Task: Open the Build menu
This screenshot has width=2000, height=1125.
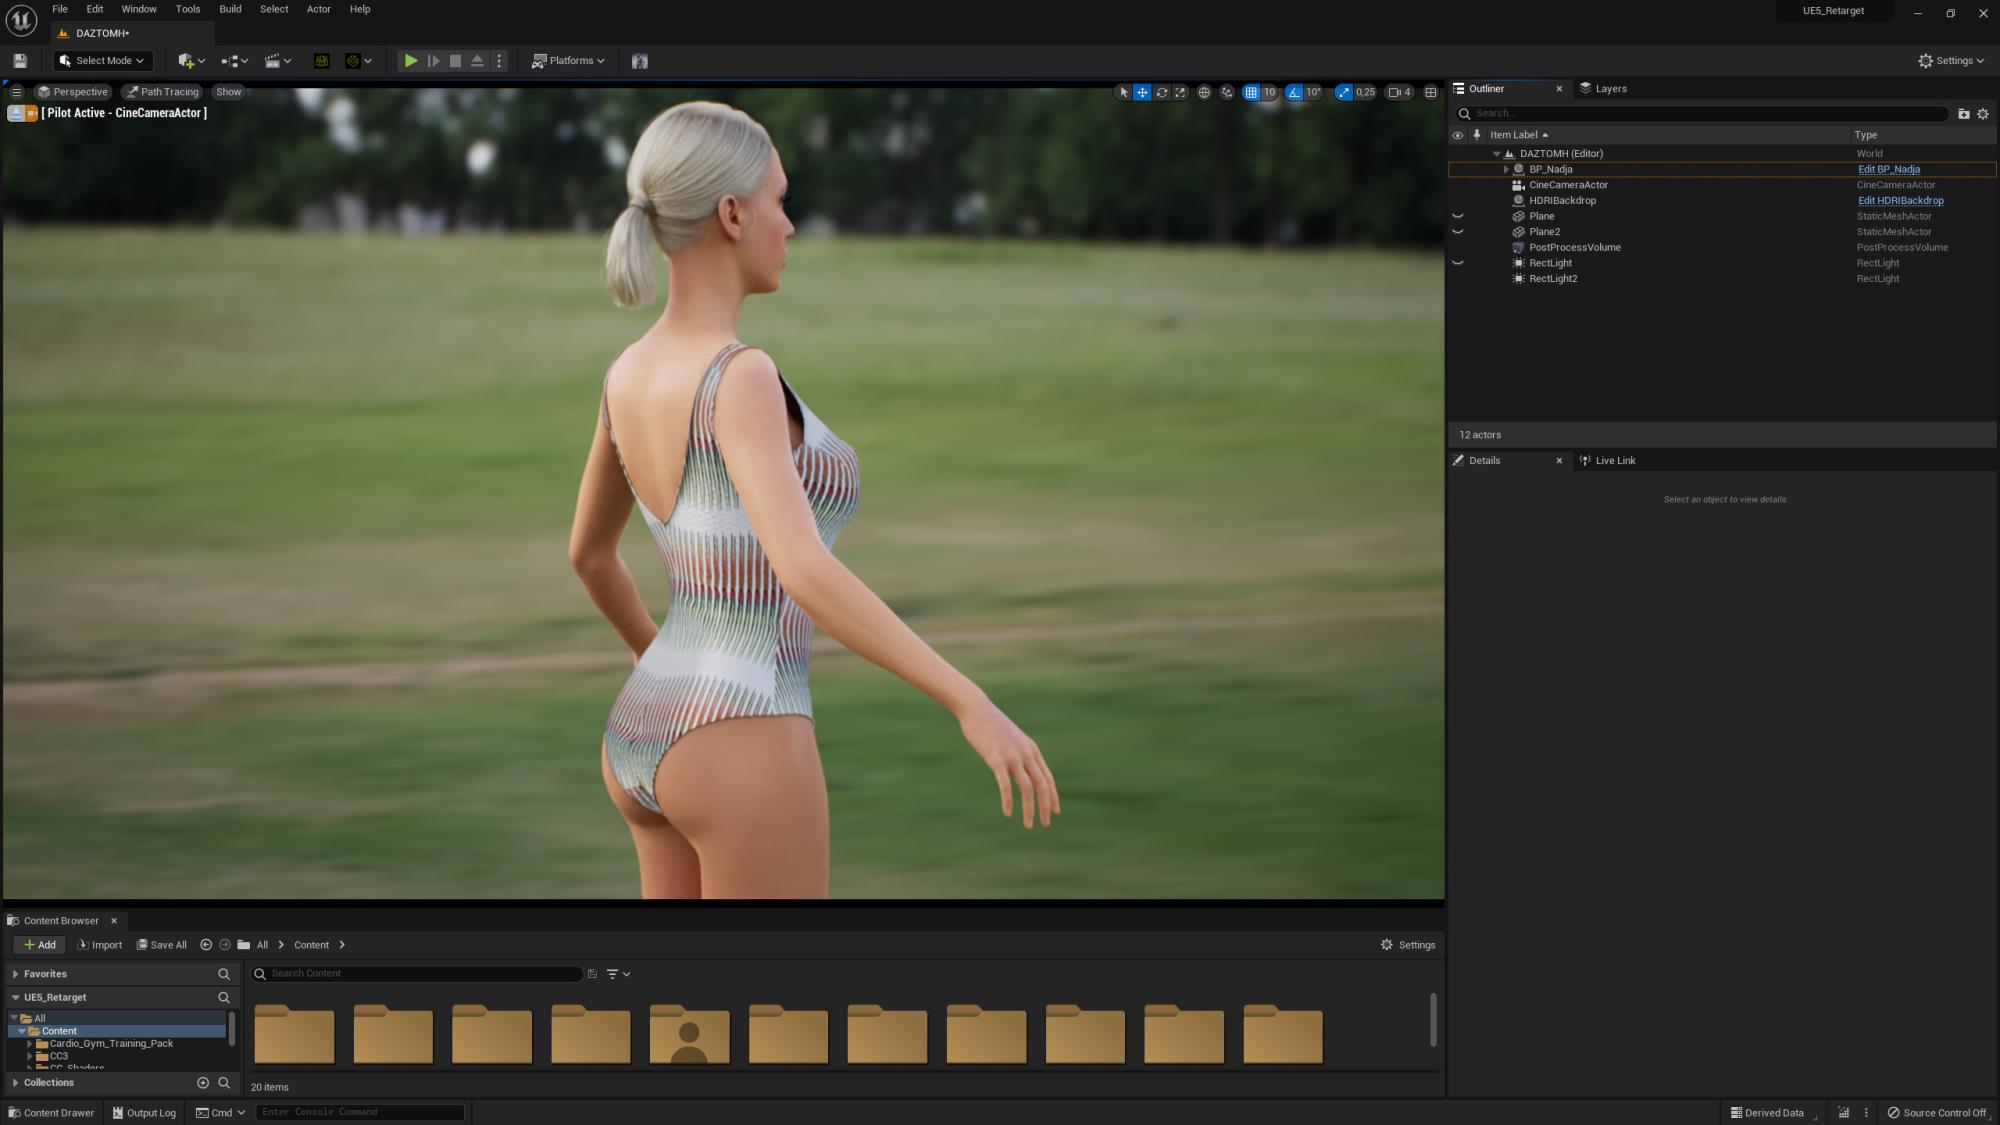Action: [x=230, y=9]
